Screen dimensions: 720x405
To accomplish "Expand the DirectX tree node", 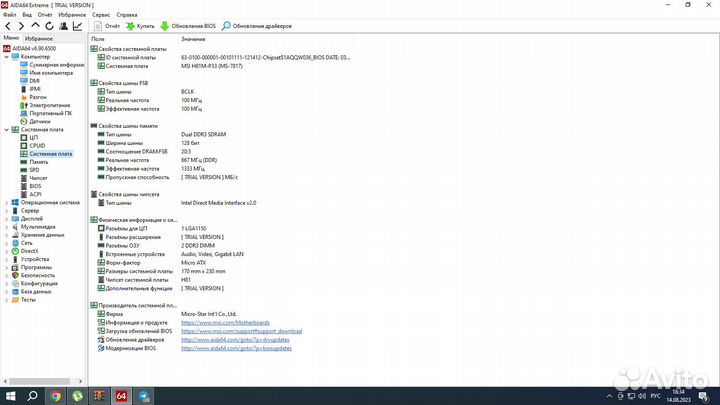I will tap(6, 251).
